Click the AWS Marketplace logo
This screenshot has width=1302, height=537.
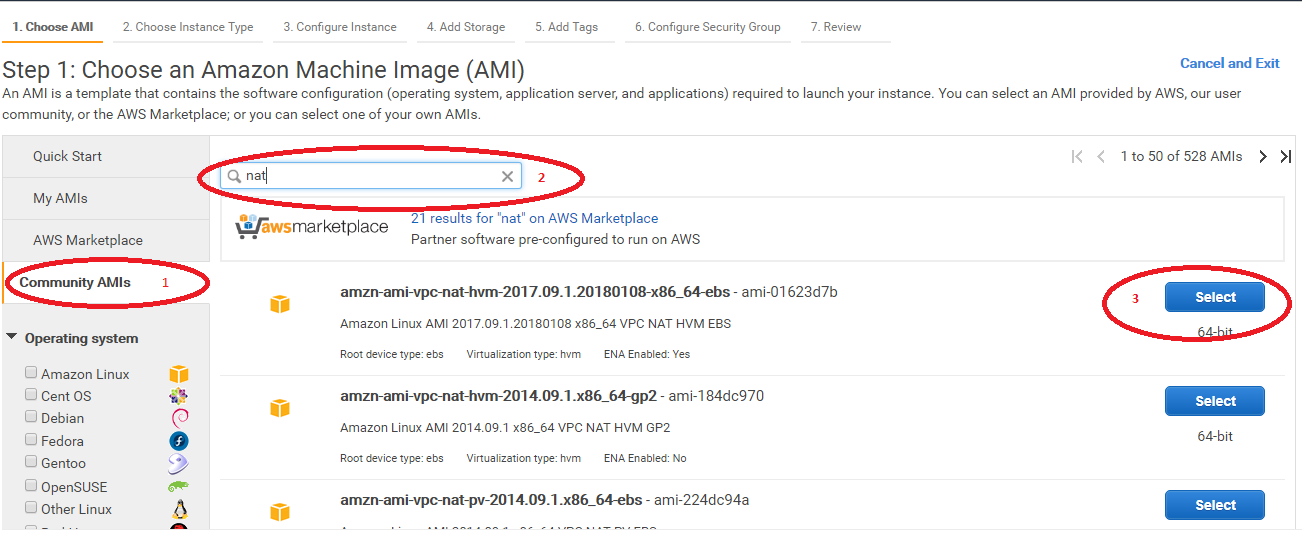coord(312,227)
